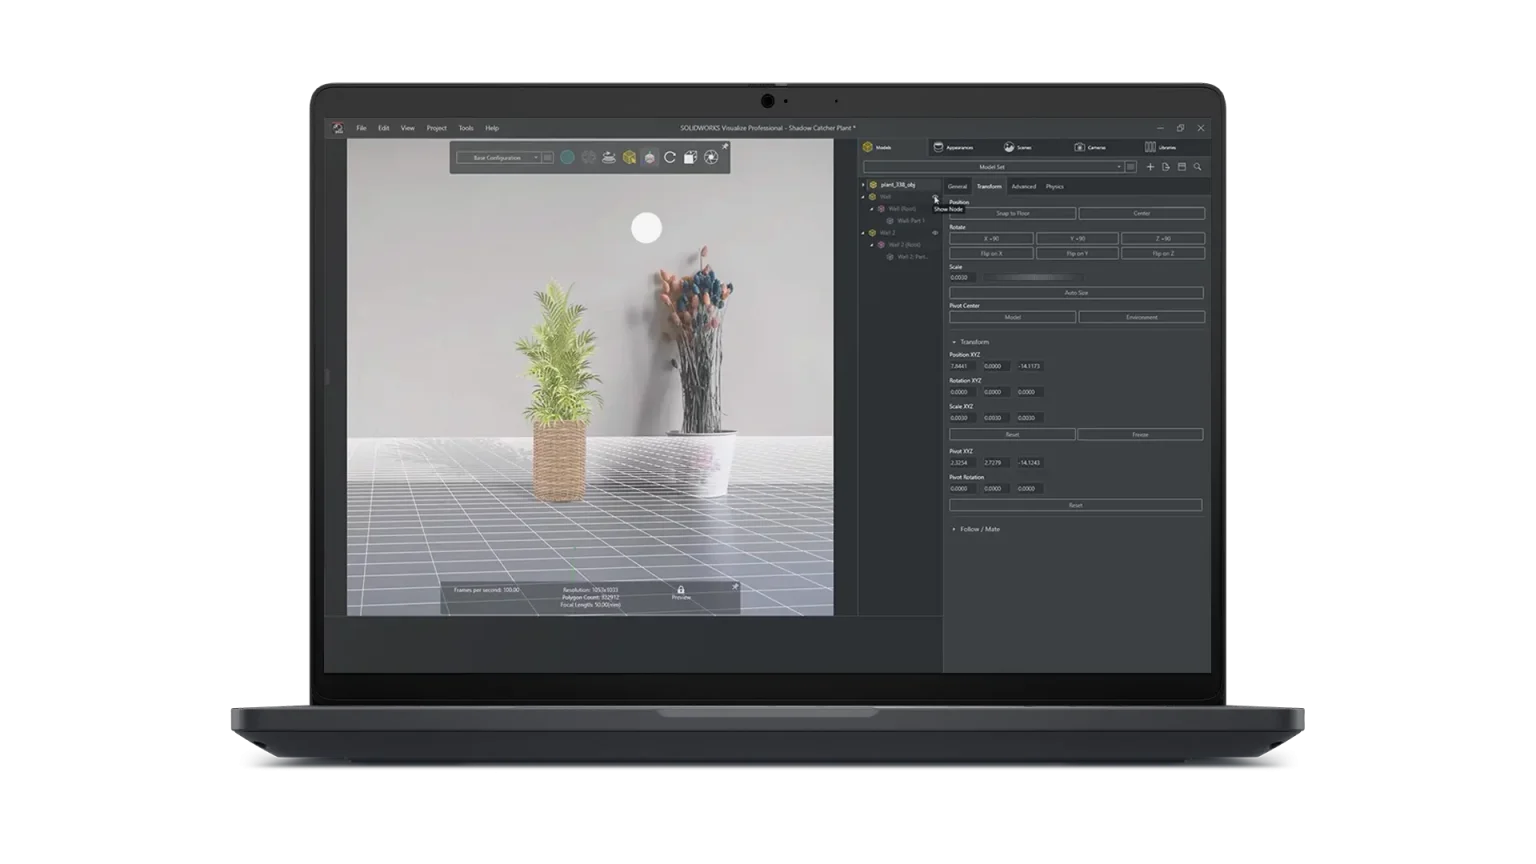Click the plus icon to add model
The height and width of the screenshot is (864, 1536).
point(1150,167)
